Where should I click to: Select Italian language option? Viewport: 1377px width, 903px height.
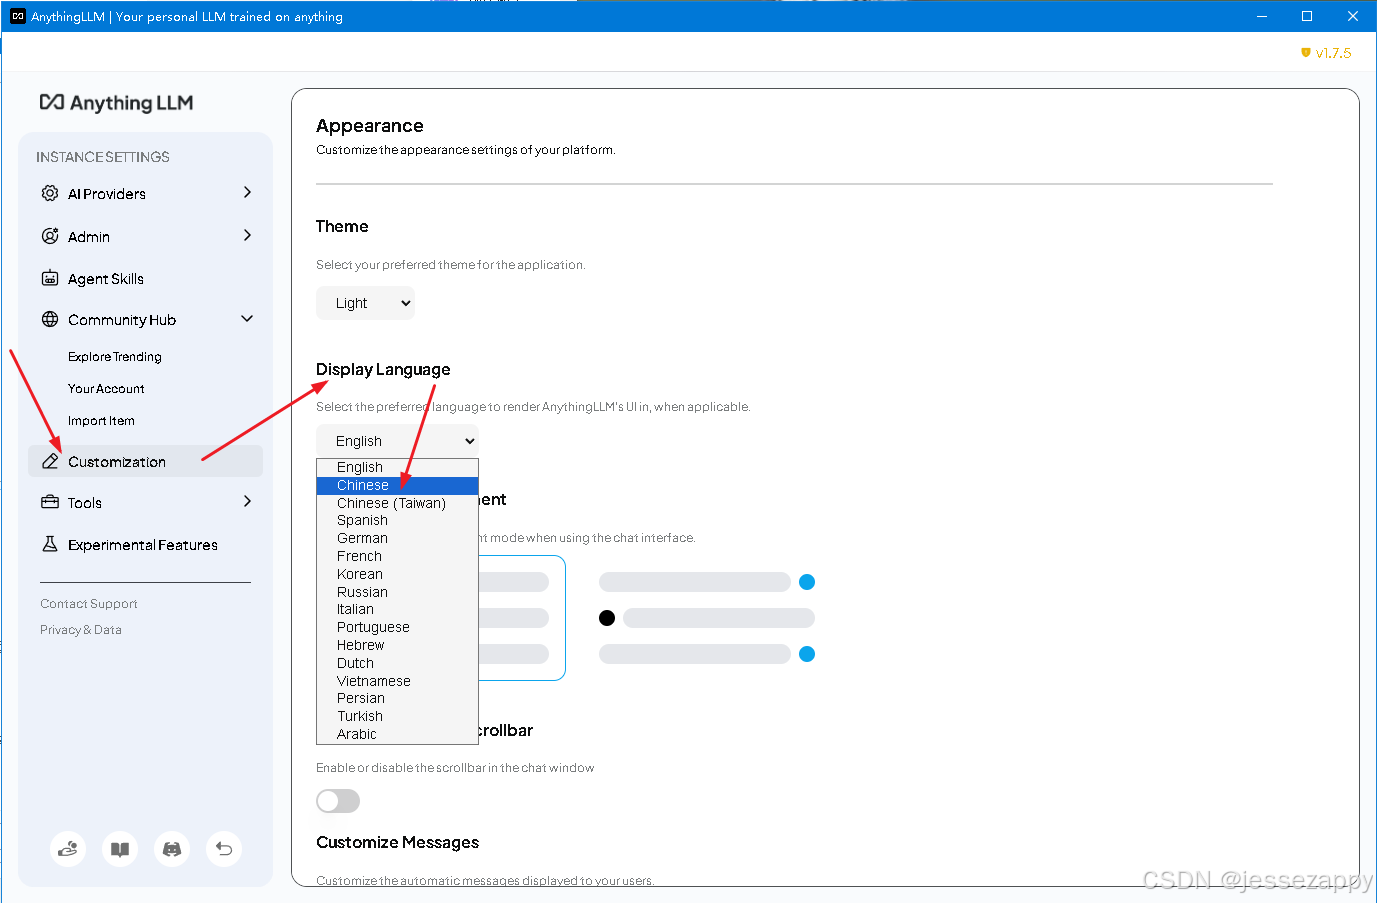tap(397, 609)
